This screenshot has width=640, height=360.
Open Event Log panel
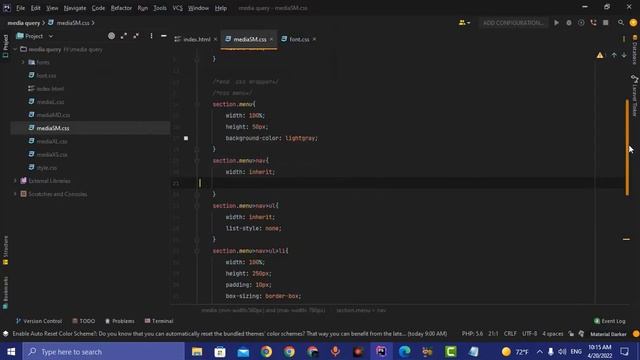click(x=609, y=321)
